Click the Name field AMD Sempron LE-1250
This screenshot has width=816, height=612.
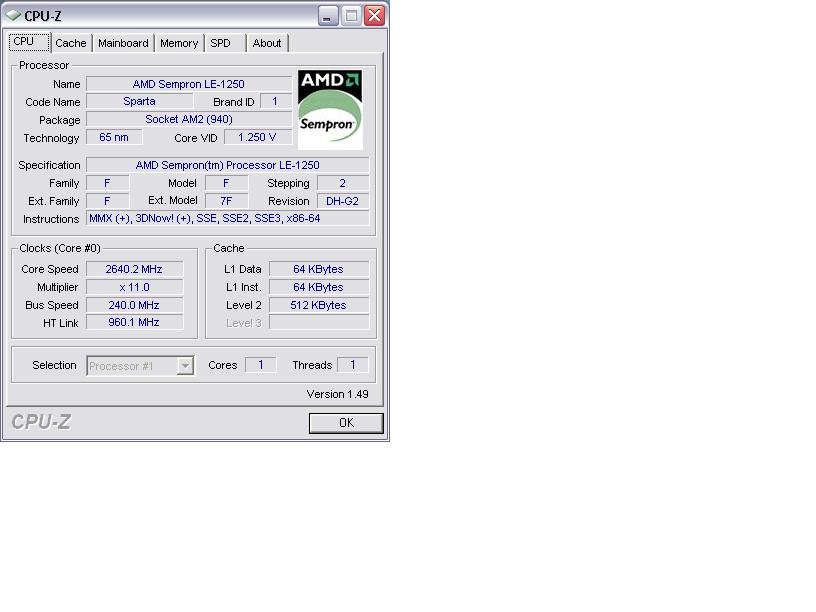click(x=189, y=84)
